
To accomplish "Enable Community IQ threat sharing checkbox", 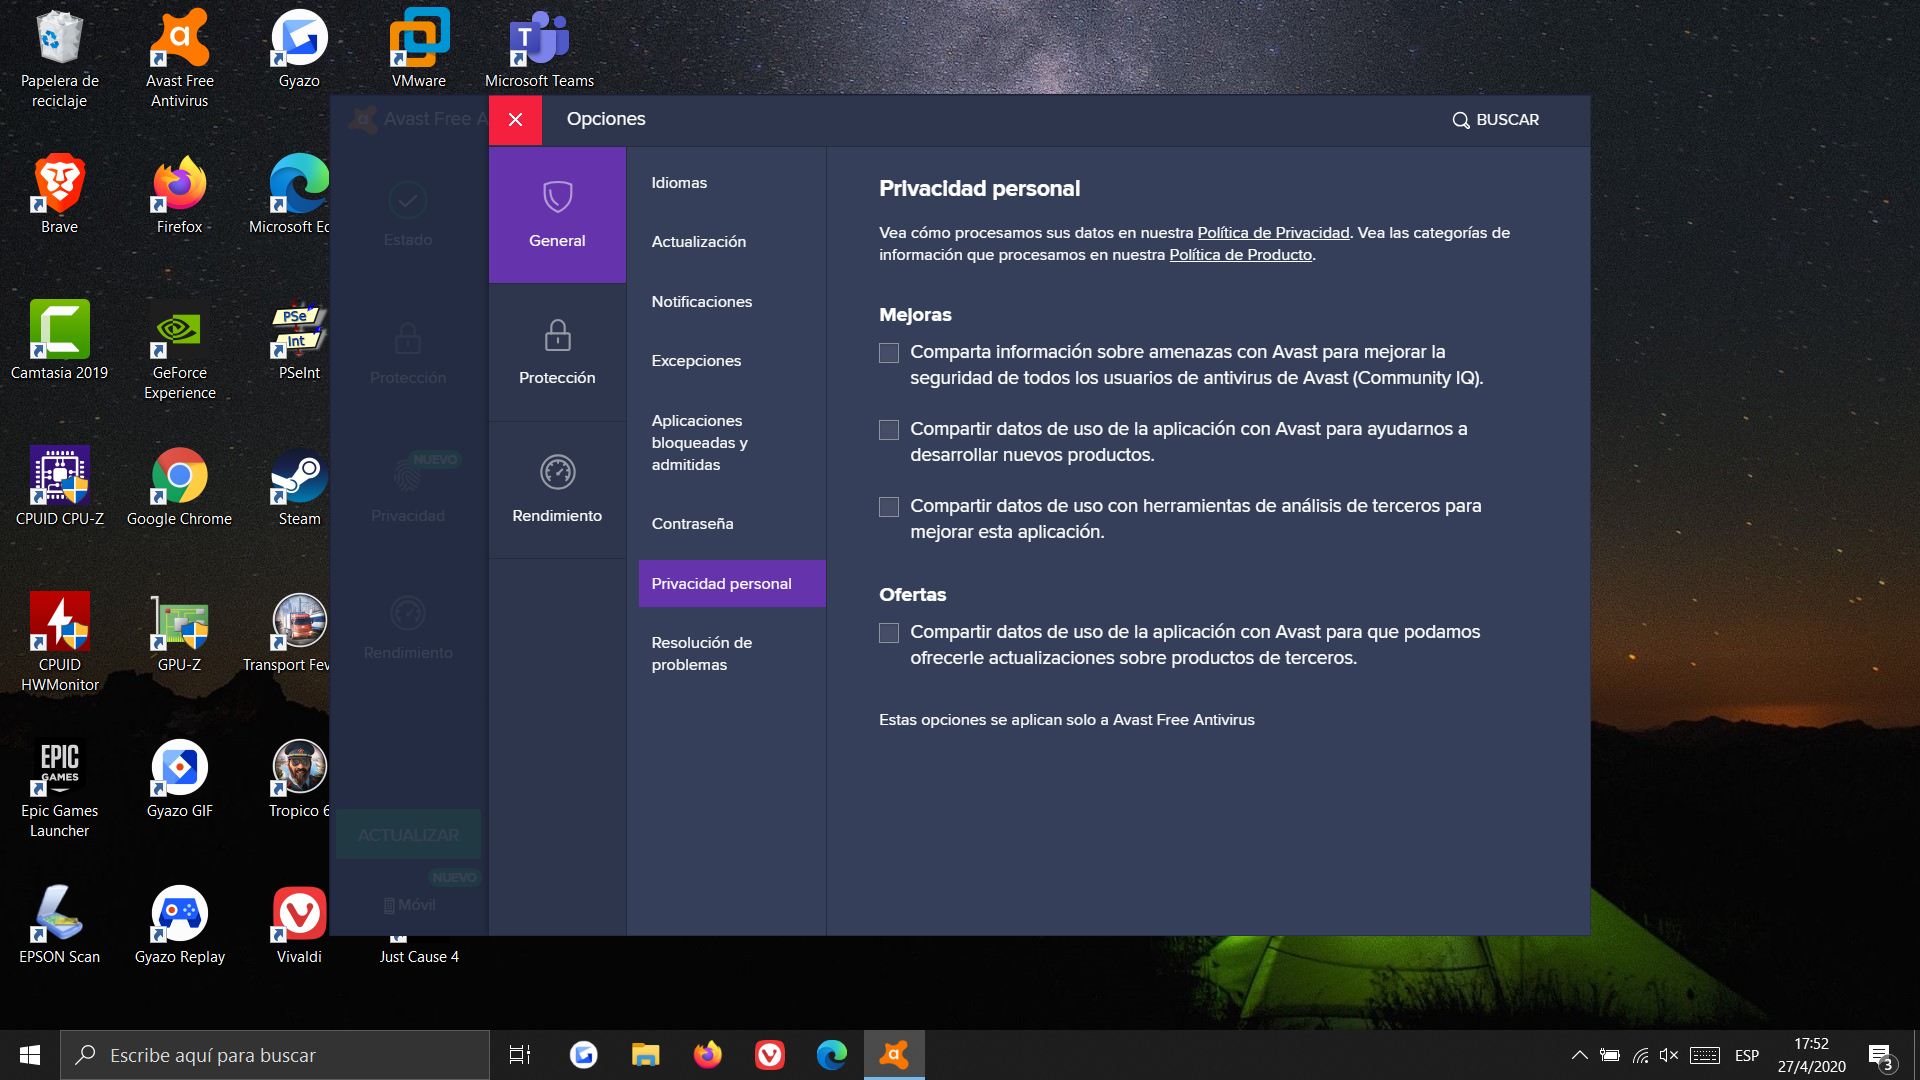I will 889,353.
